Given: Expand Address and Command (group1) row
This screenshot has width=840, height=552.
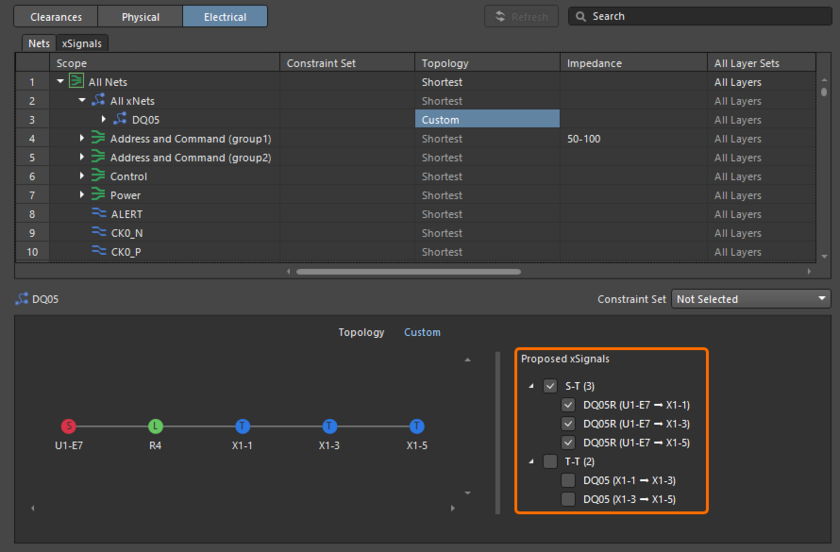Looking at the screenshot, I should click(x=81, y=138).
